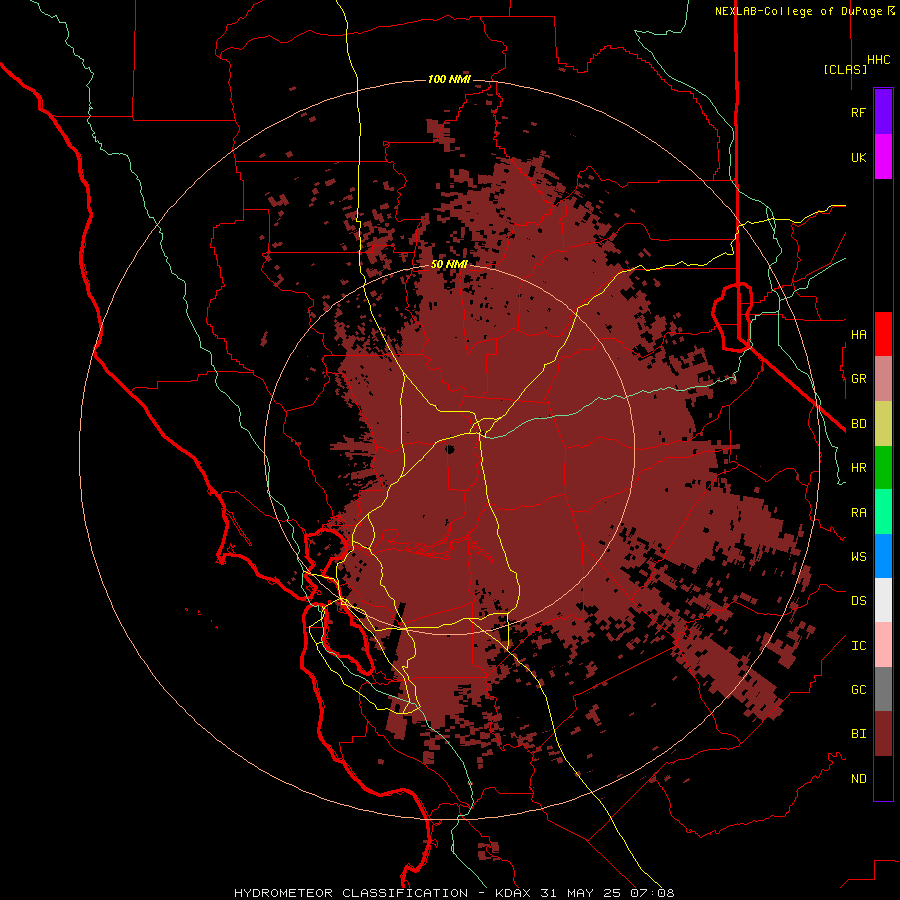Click the IC legend label
Screen dimensions: 900x900
858,645
